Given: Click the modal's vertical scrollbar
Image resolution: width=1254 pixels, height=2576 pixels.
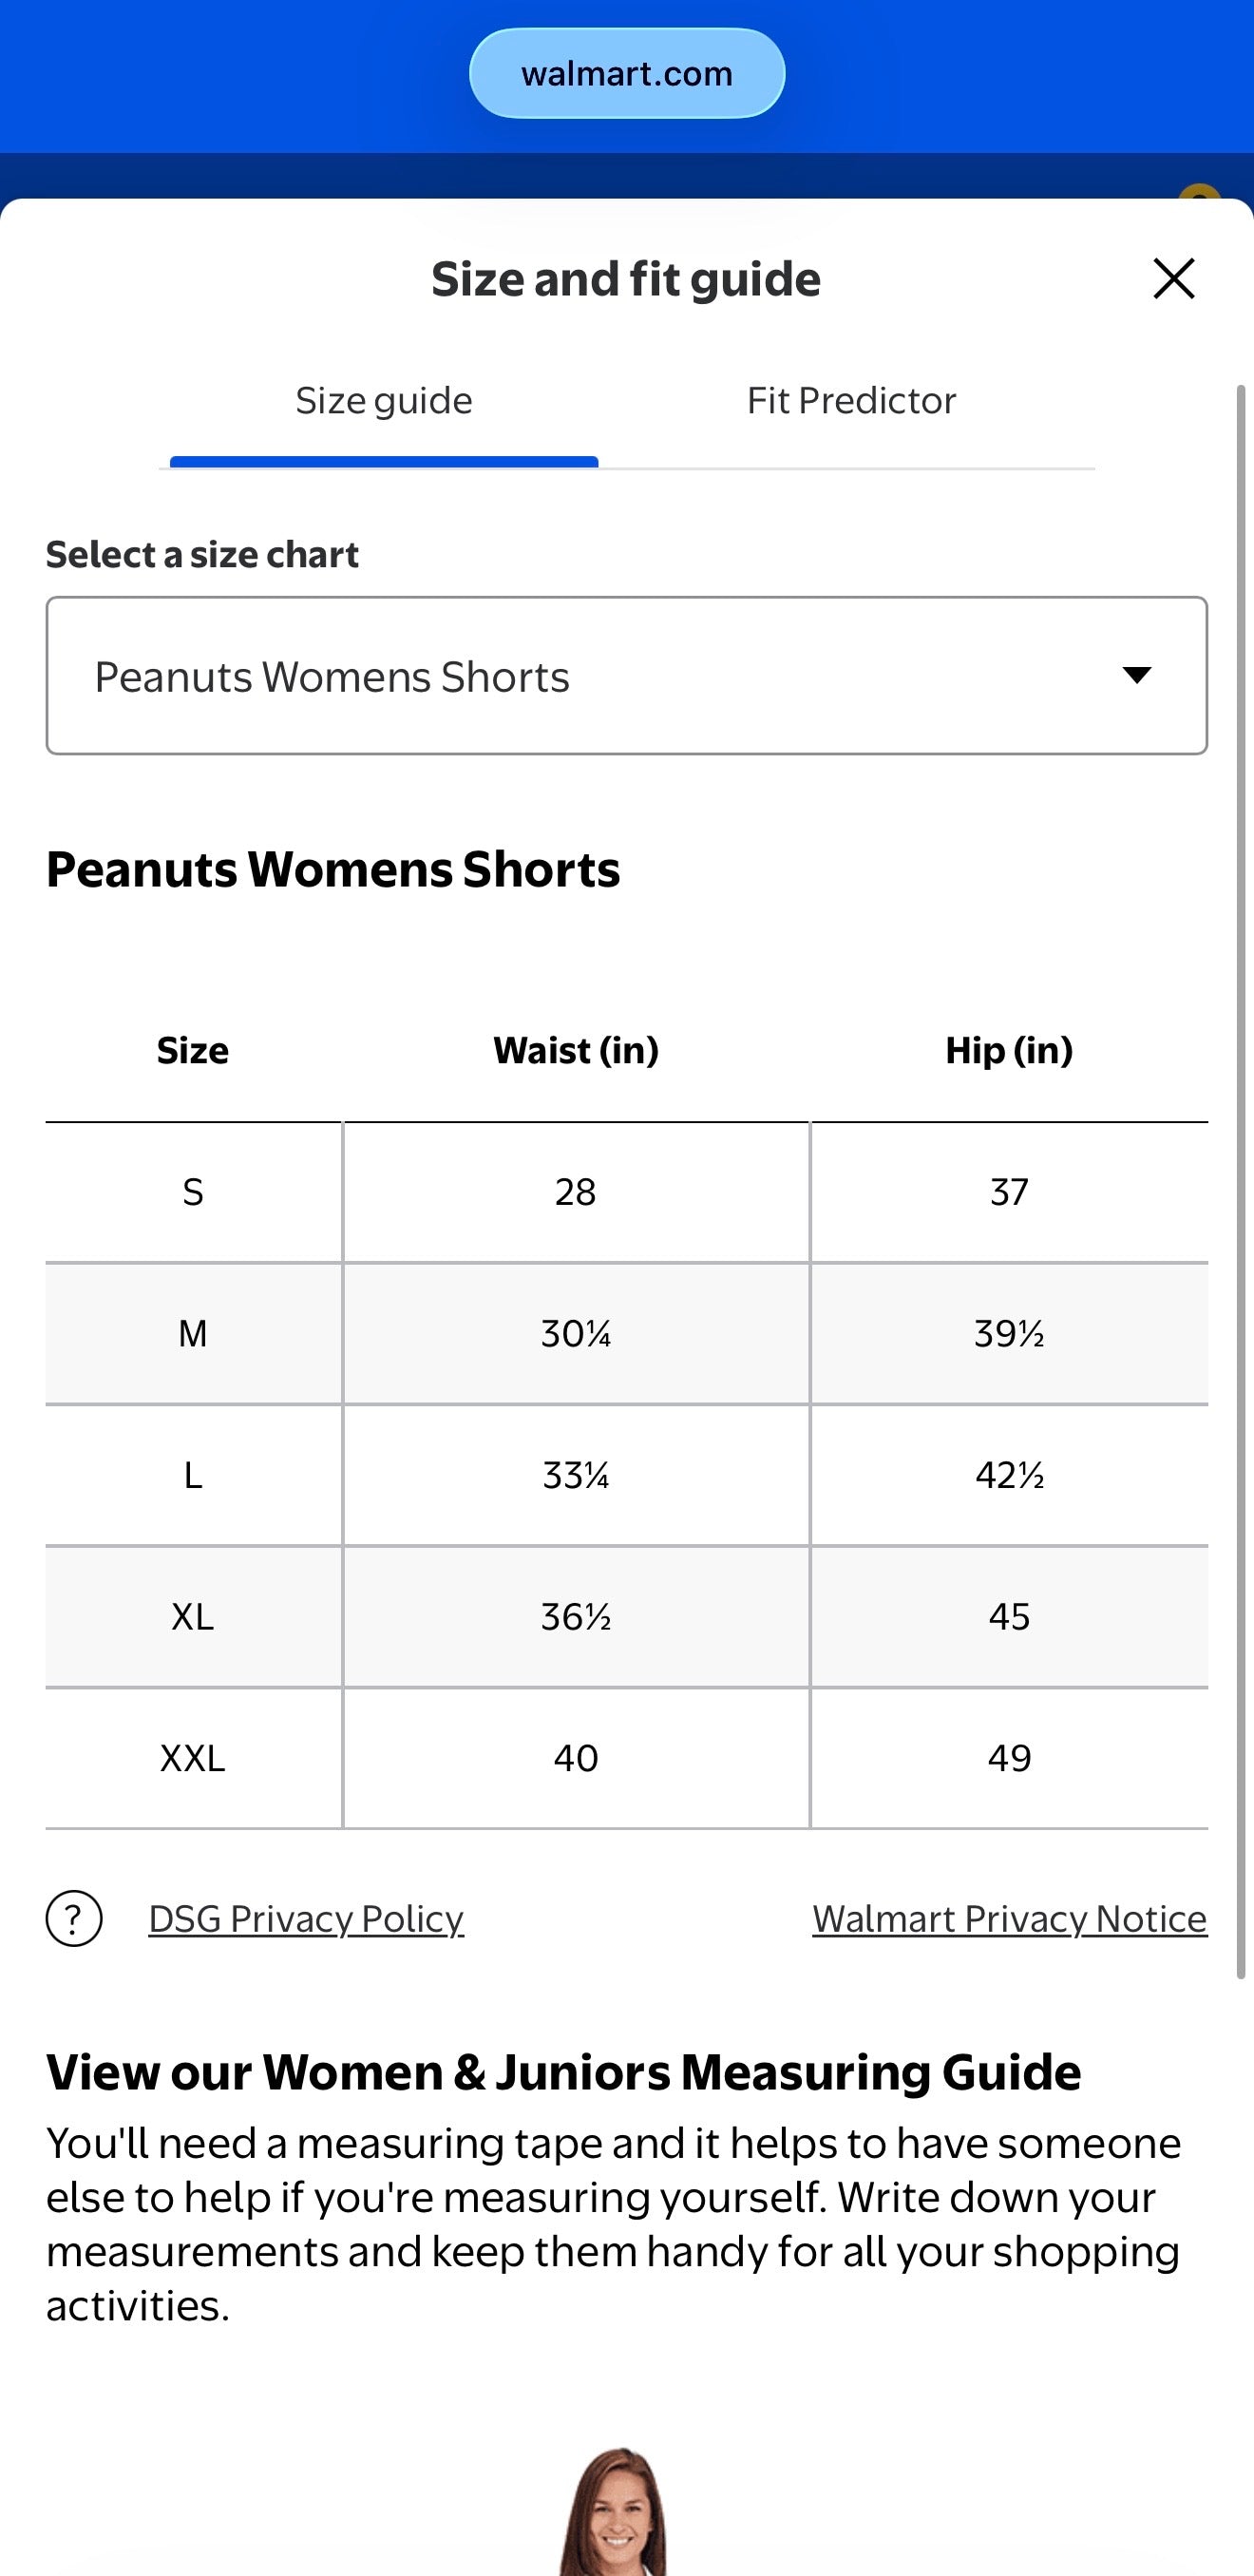Looking at the screenshot, I should point(1241,1181).
